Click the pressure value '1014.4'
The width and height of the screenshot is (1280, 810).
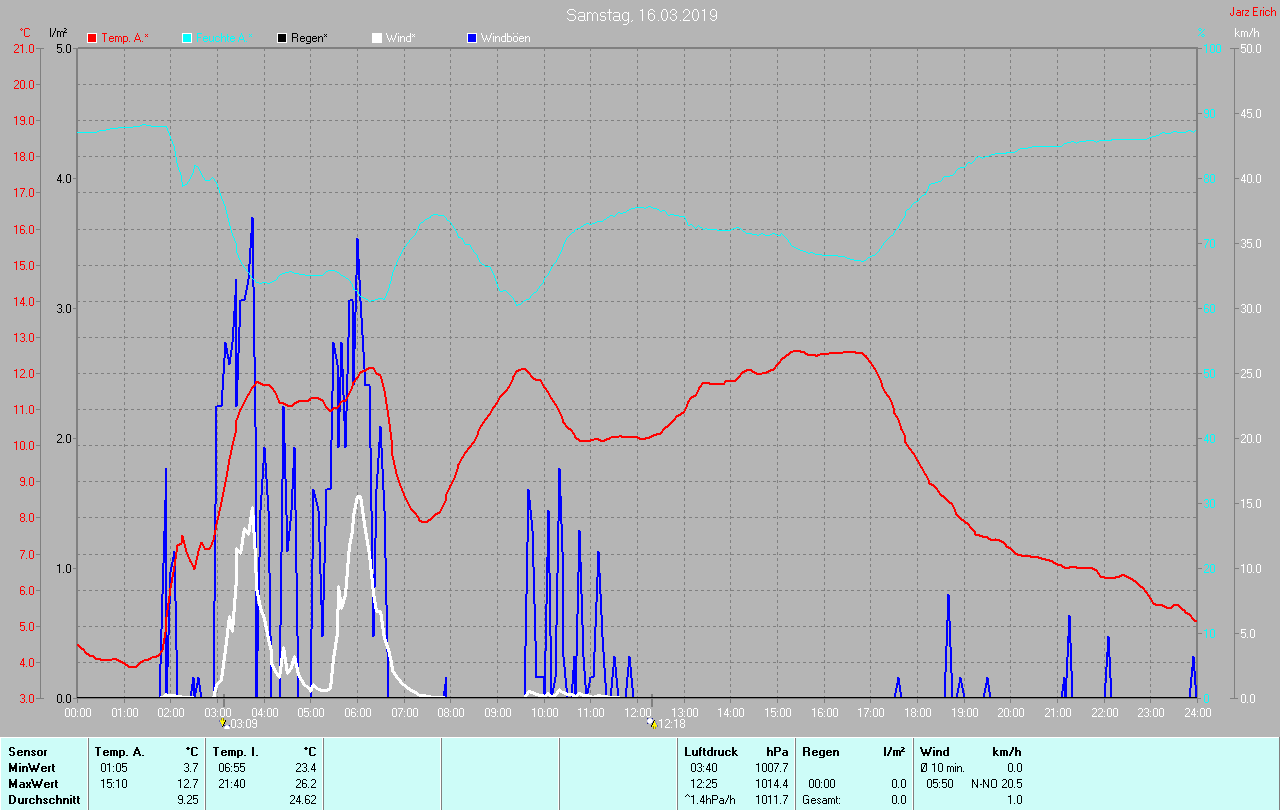tap(771, 783)
